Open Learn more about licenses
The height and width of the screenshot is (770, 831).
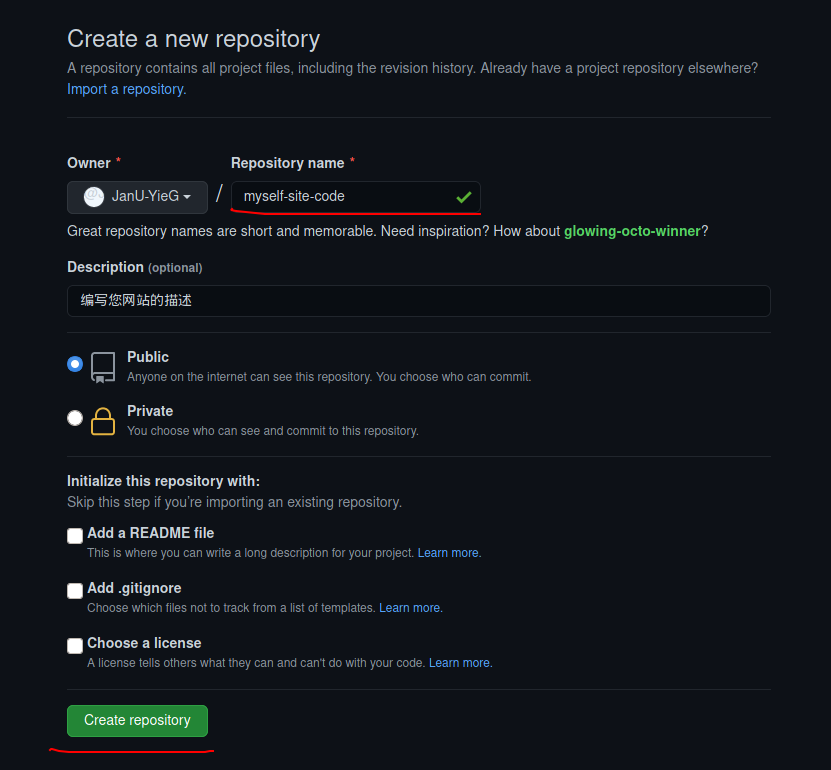(459, 662)
